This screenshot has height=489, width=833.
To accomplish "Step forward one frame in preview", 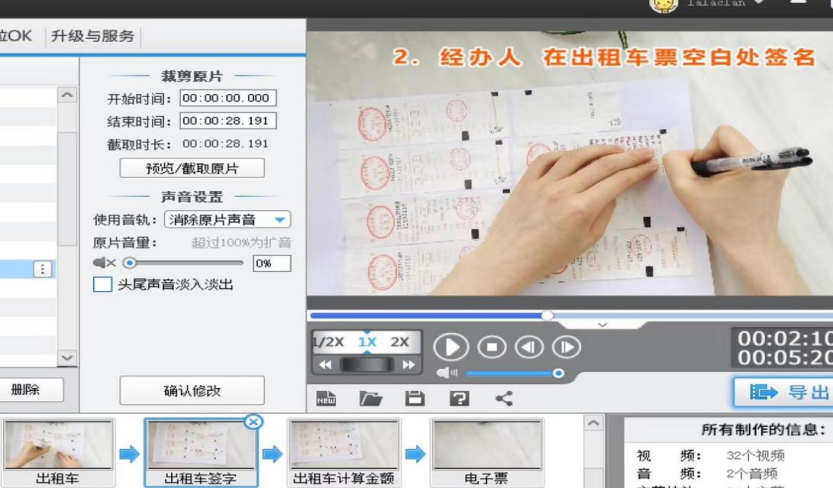I will 566,347.
